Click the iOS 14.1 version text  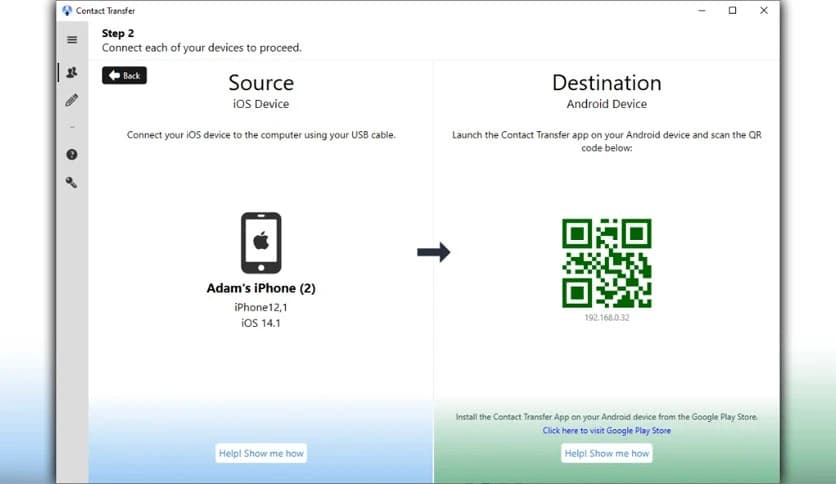(261, 323)
